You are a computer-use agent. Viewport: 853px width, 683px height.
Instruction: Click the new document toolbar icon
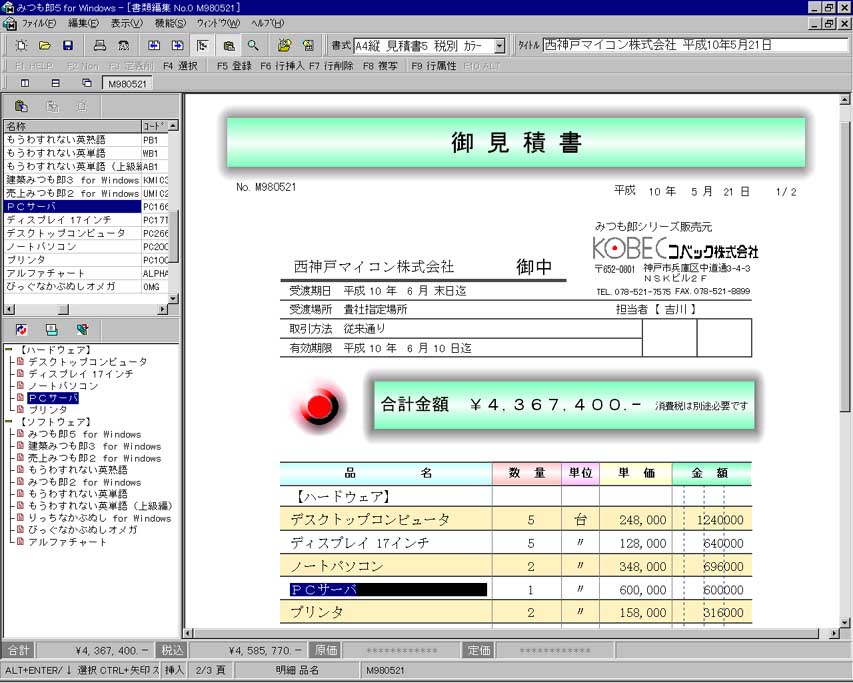[x=22, y=45]
